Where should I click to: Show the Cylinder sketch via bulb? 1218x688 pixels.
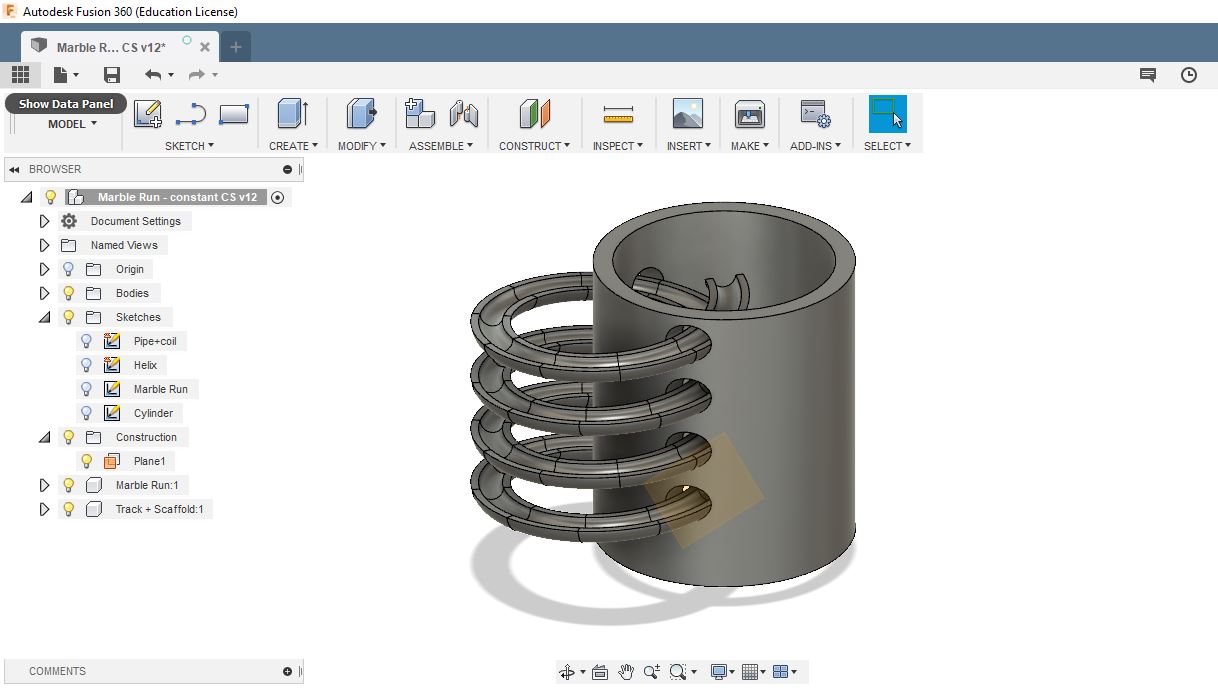point(86,413)
